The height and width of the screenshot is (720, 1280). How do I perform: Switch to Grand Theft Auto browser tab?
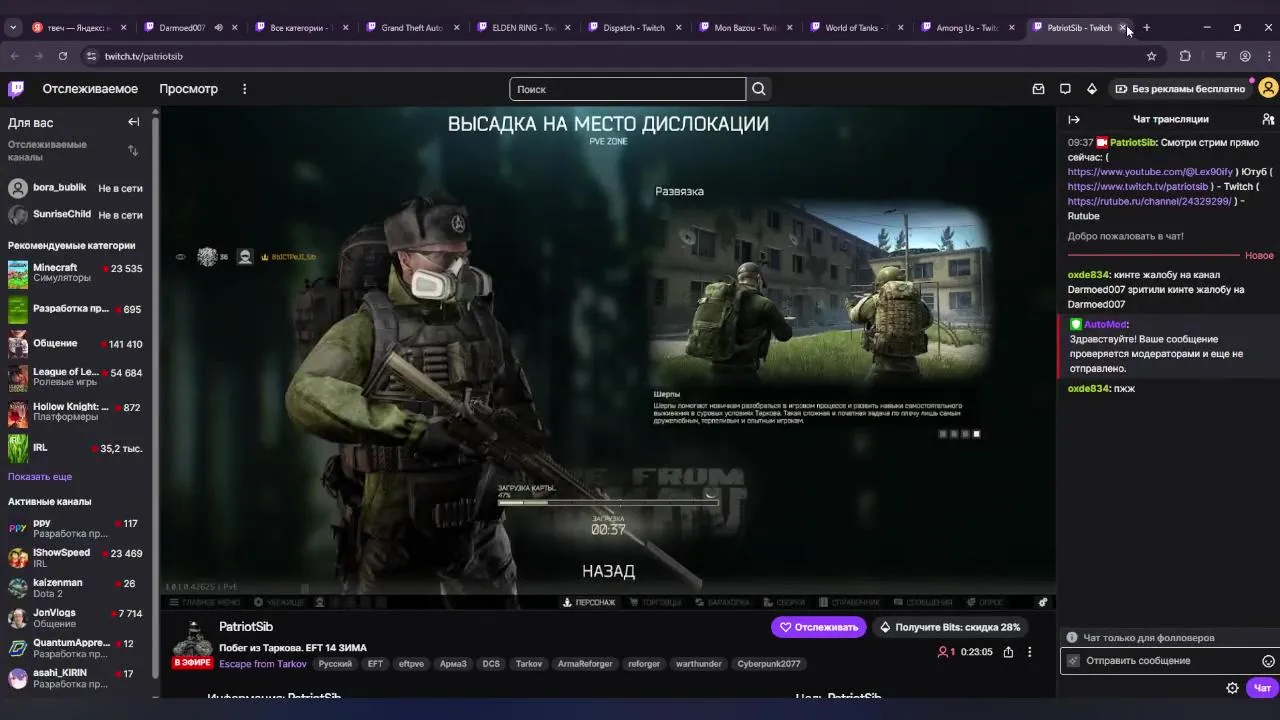[411, 27]
